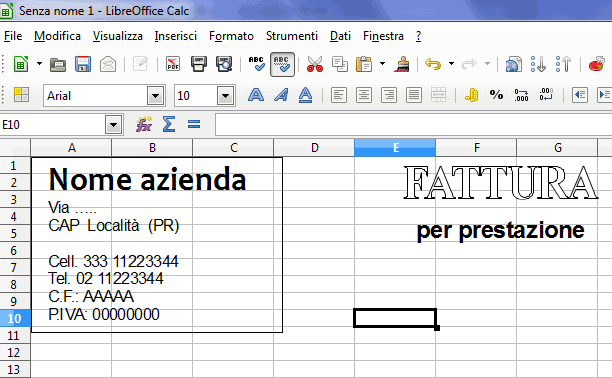Expand the font name dropdown arrow
The height and width of the screenshot is (378, 612).
click(155, 96)
